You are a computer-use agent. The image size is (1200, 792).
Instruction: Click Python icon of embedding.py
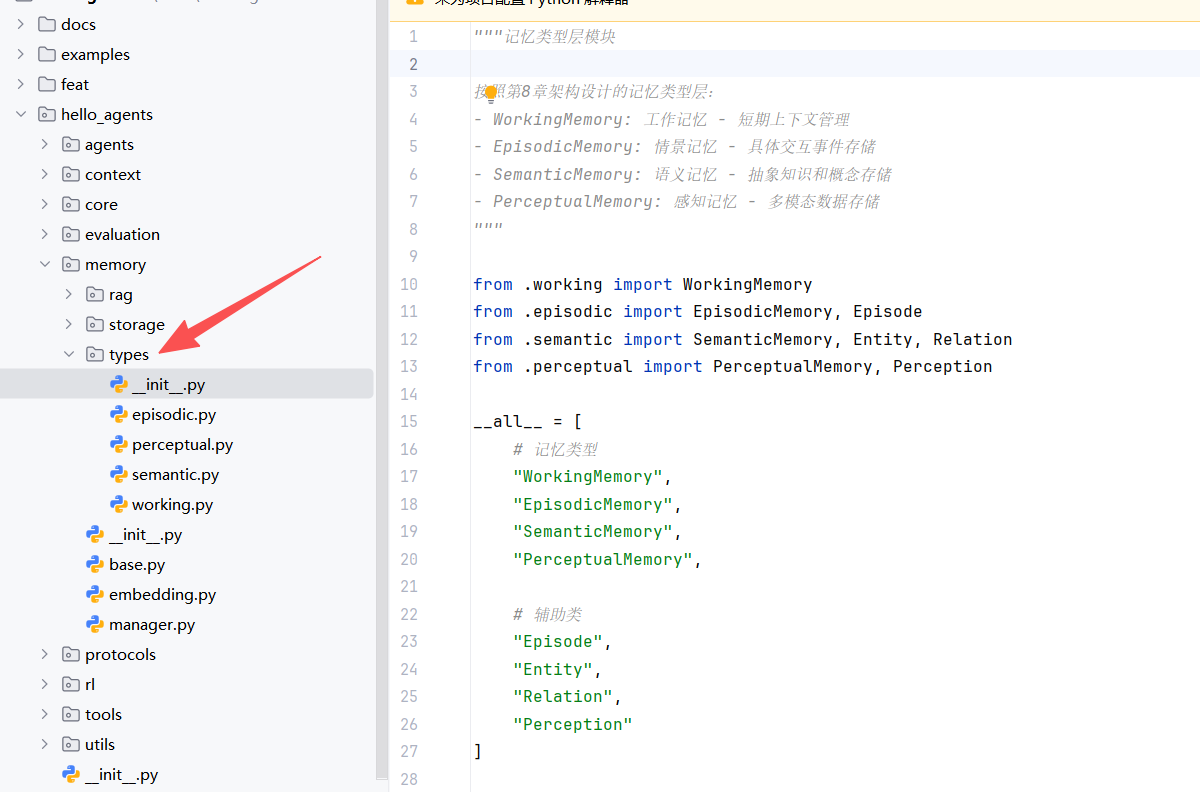pyautogui.click(x=95, y=594)
